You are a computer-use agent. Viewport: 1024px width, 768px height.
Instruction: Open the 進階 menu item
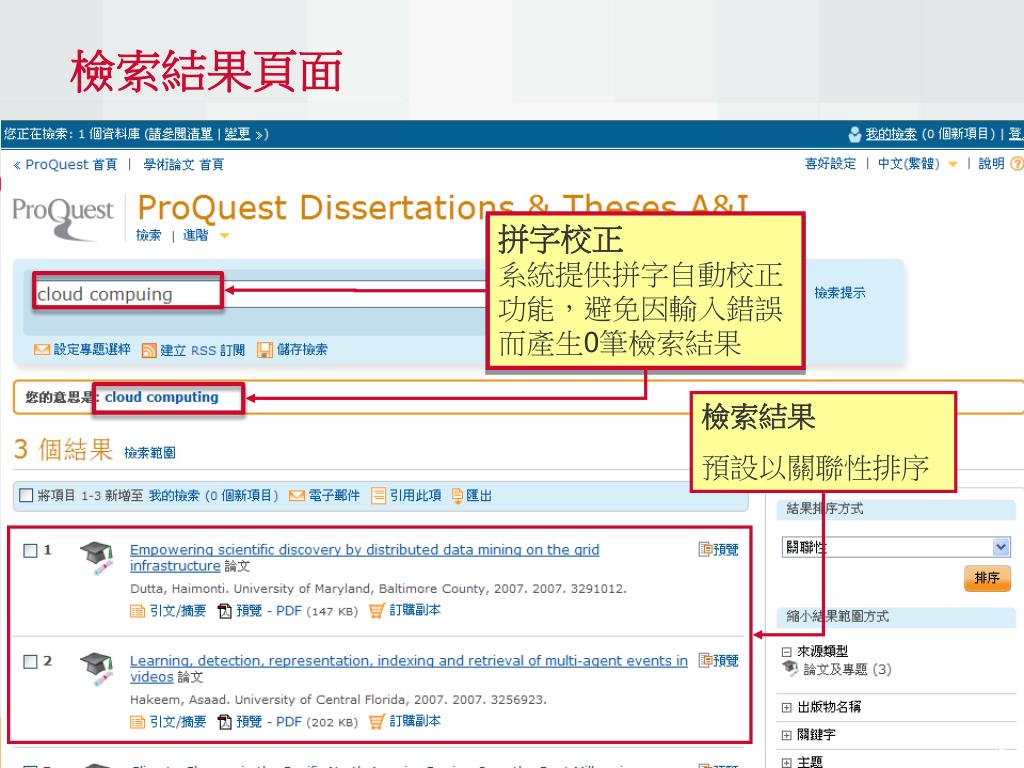click(x=195, y=235)
